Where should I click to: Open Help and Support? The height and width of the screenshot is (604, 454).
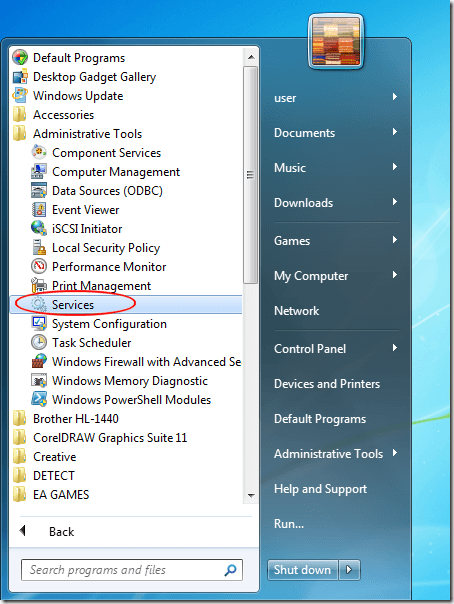[x=320, y=489]
